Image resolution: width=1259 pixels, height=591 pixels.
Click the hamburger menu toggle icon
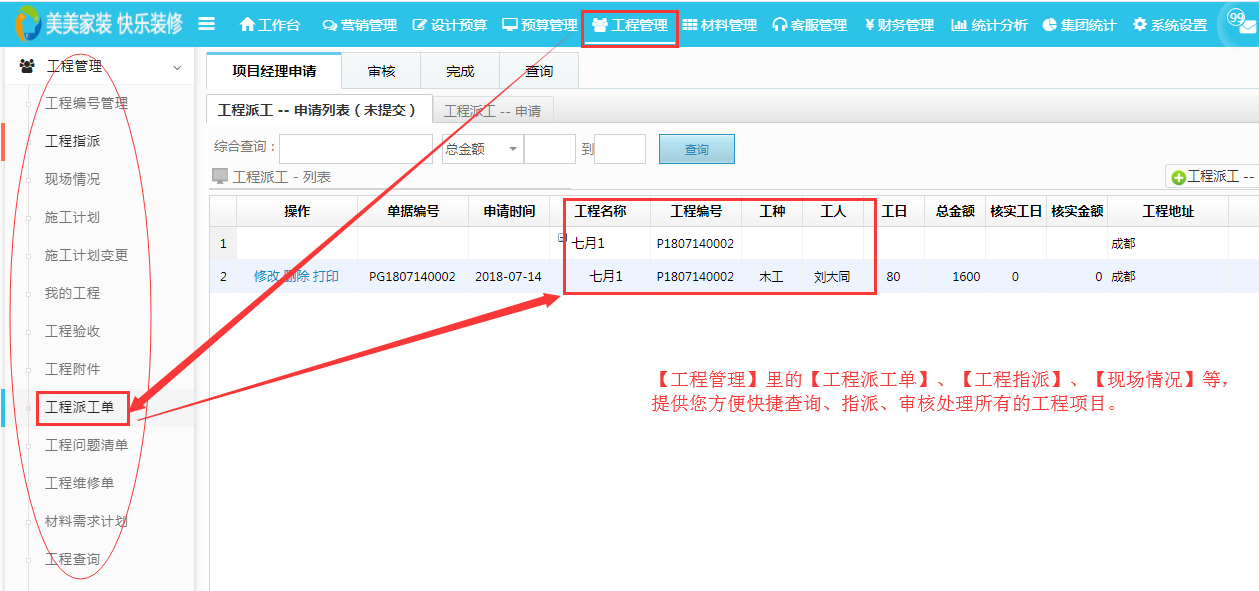[x=207, y=24]
